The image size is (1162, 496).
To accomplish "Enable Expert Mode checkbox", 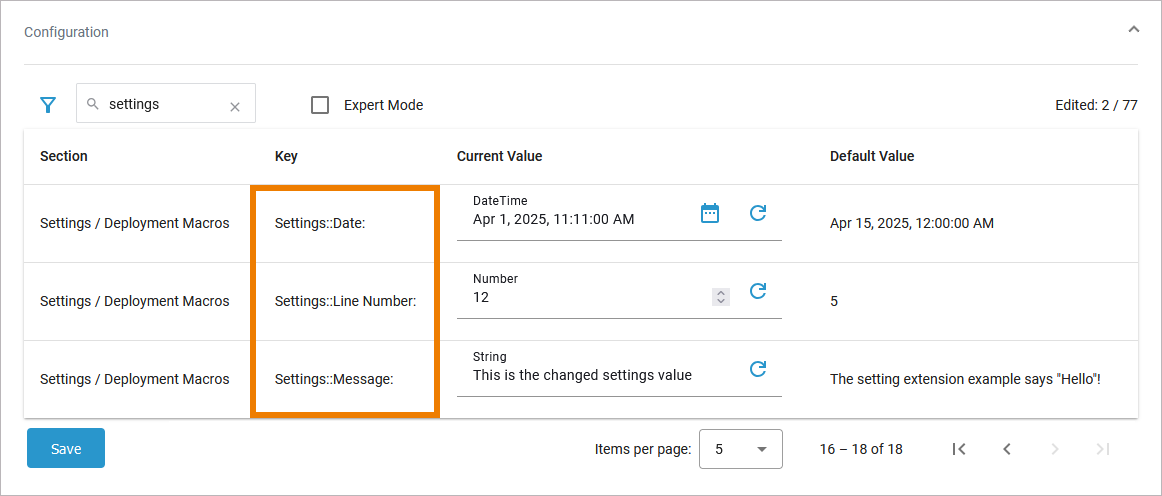I will click(x=320, y=105).
